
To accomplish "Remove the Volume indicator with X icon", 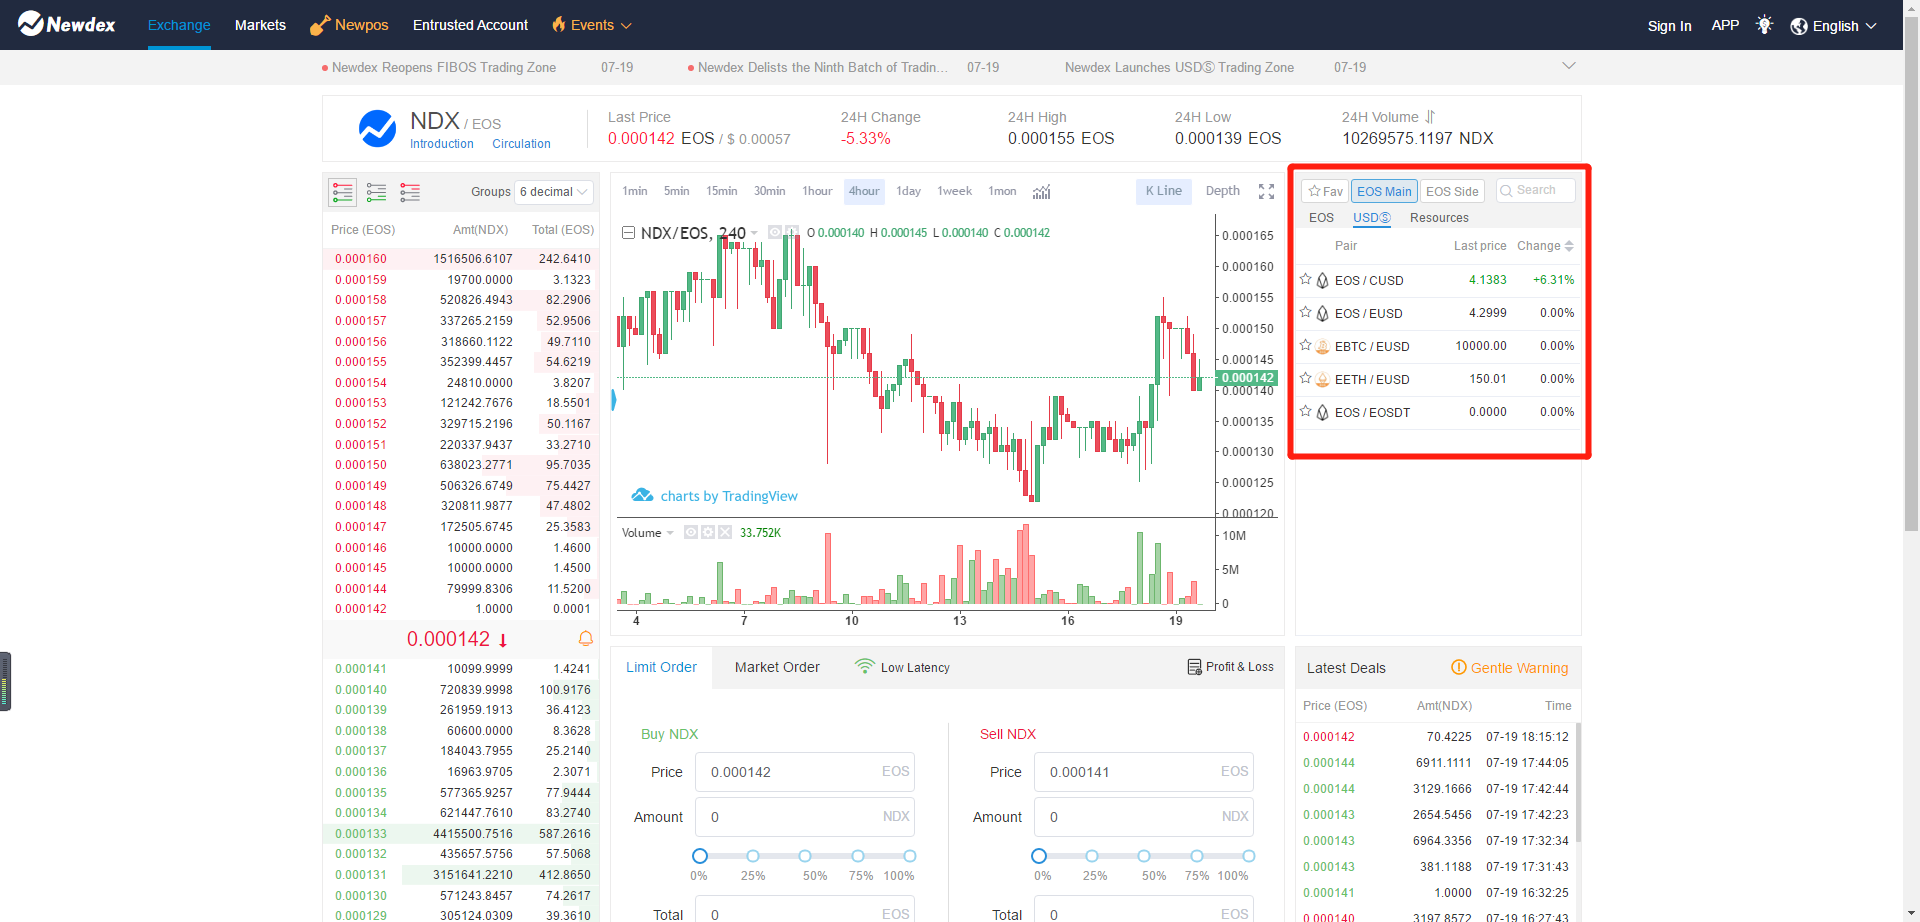I will click(x=725, y=533).
